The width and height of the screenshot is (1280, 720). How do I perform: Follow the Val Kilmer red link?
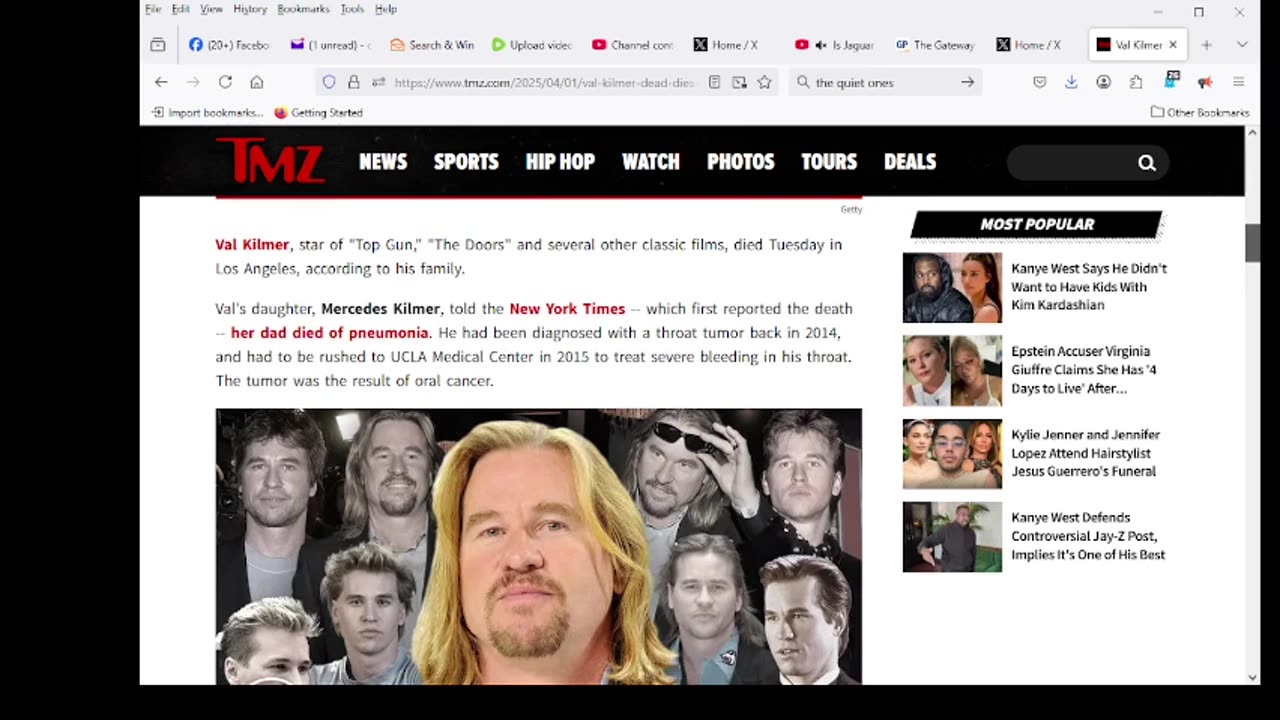[x=252, y=244]
